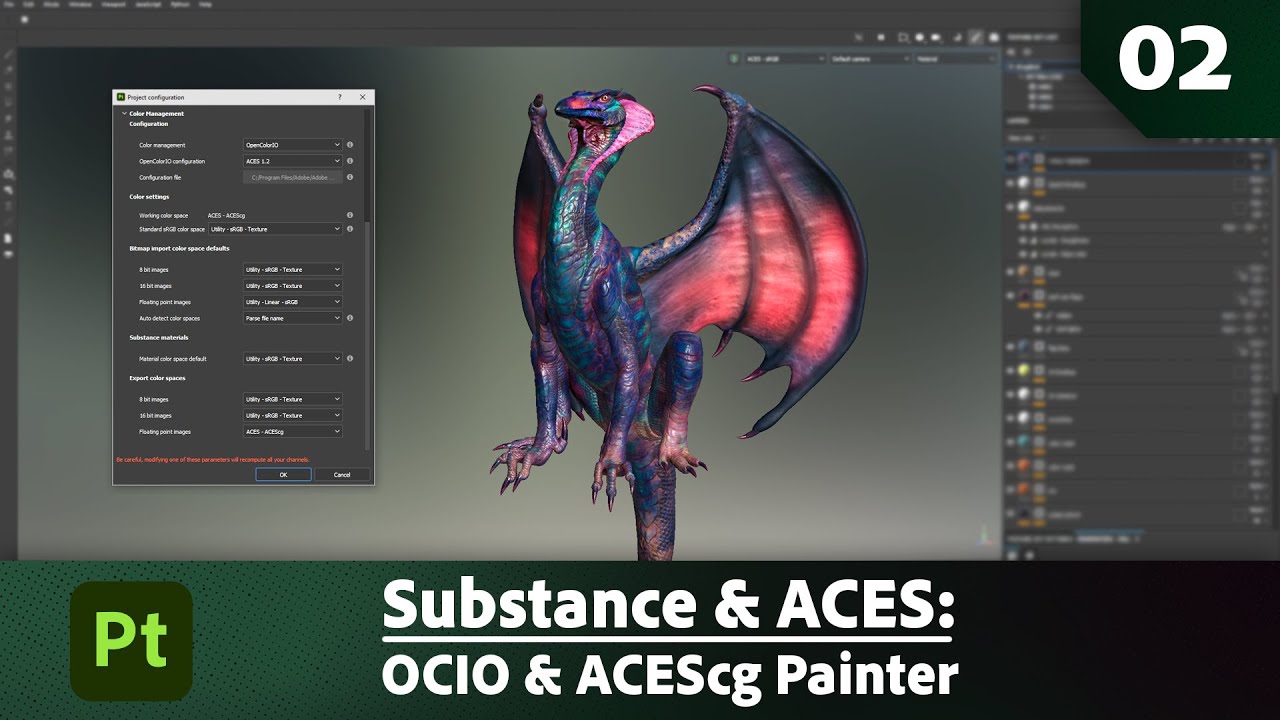Open the Window menu

(80, 4)
